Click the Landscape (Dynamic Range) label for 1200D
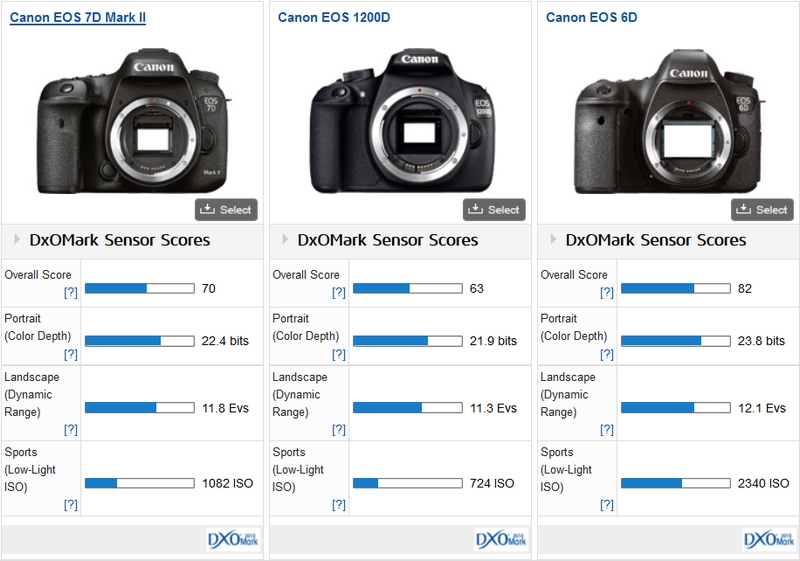Image resolution: width=800 pixels, height=561 pixels. point(301,394)
